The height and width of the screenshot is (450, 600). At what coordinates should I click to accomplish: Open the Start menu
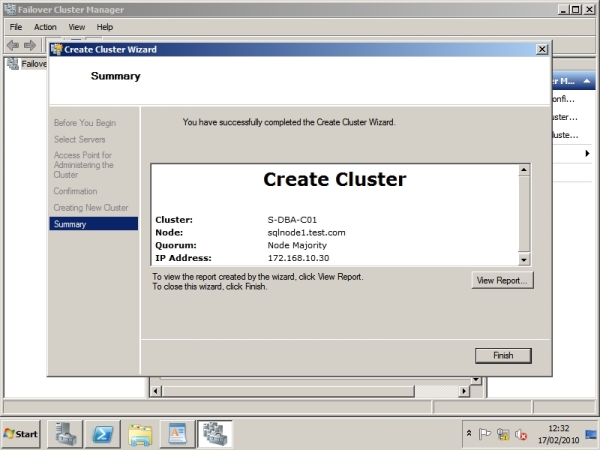point(21,434)
